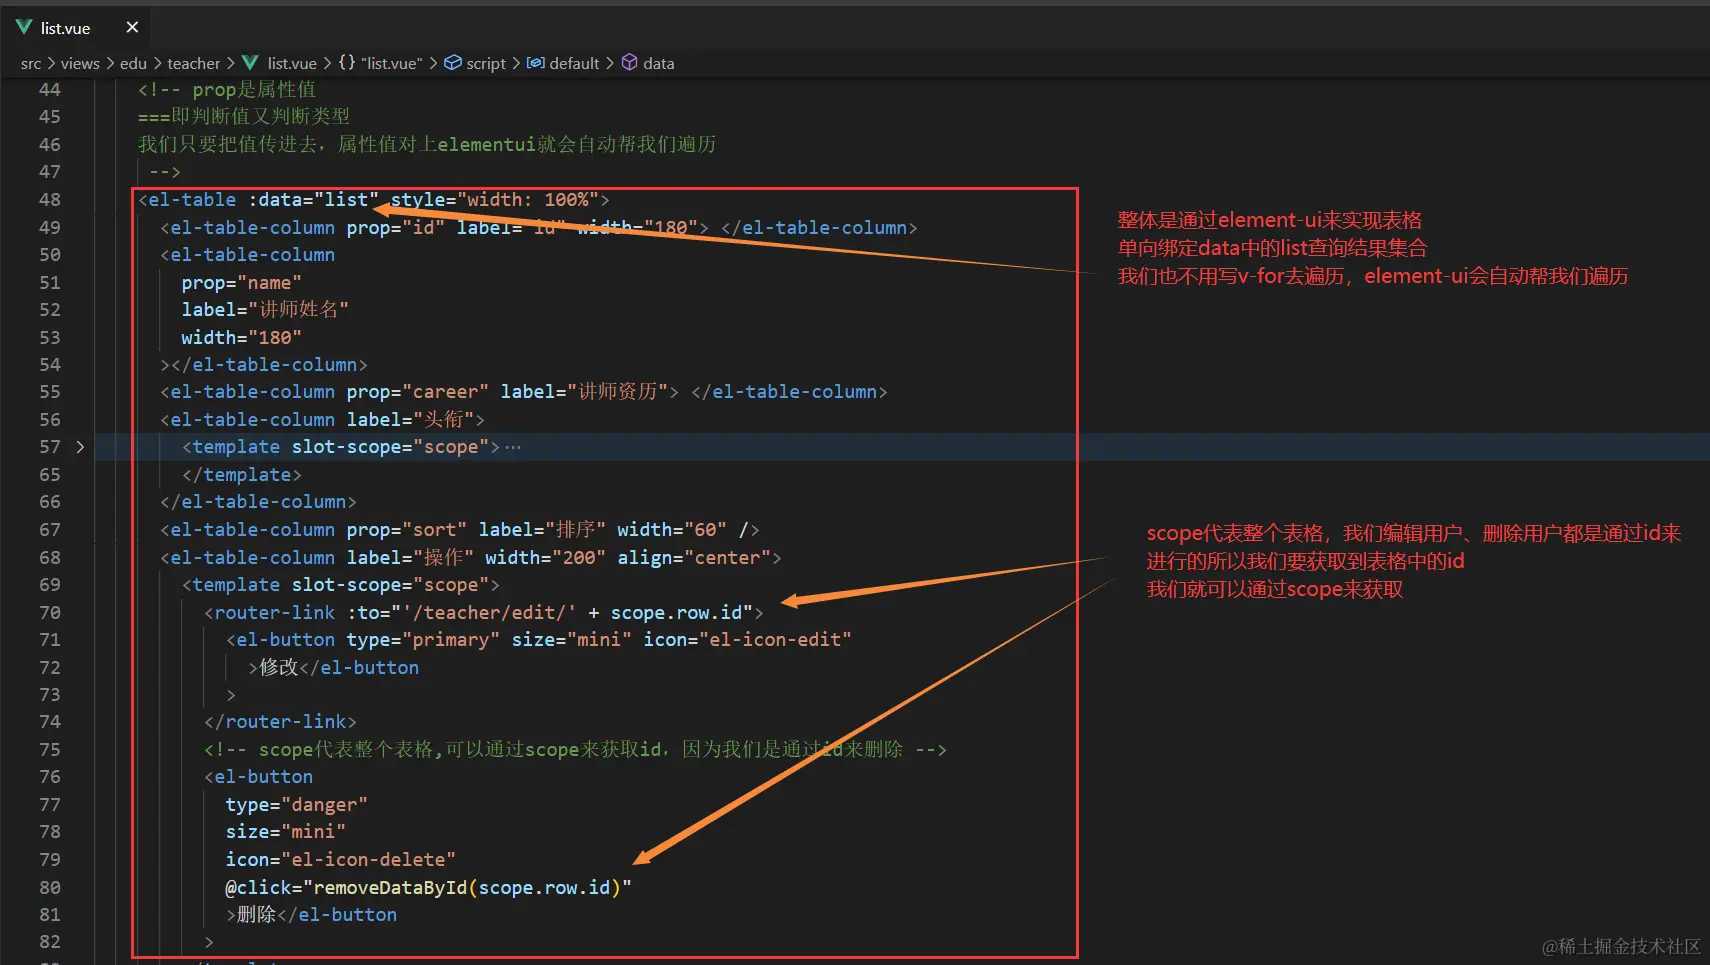Viewport: 1710px width, 965px height.
Task: Open the src breadcrumb folder
Action: (31, 63)
